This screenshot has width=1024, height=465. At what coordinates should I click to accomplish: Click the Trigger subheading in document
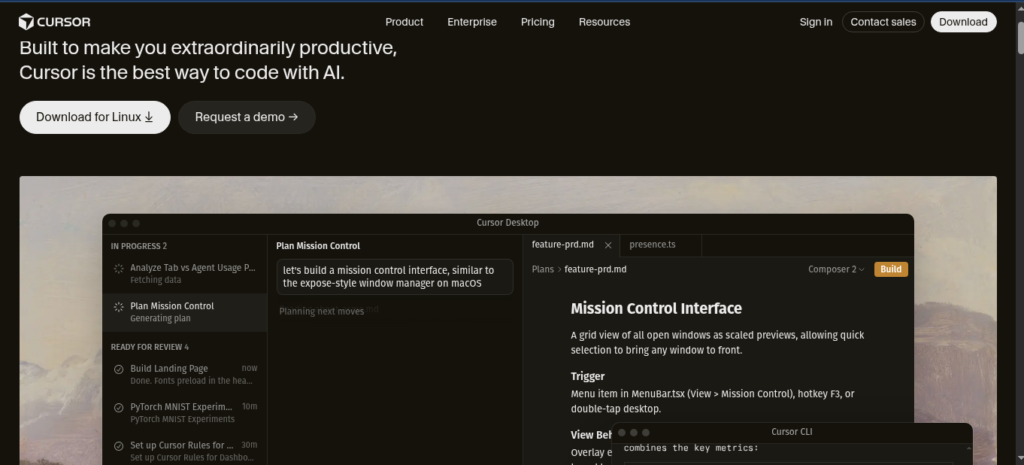[x=588, y=376]
